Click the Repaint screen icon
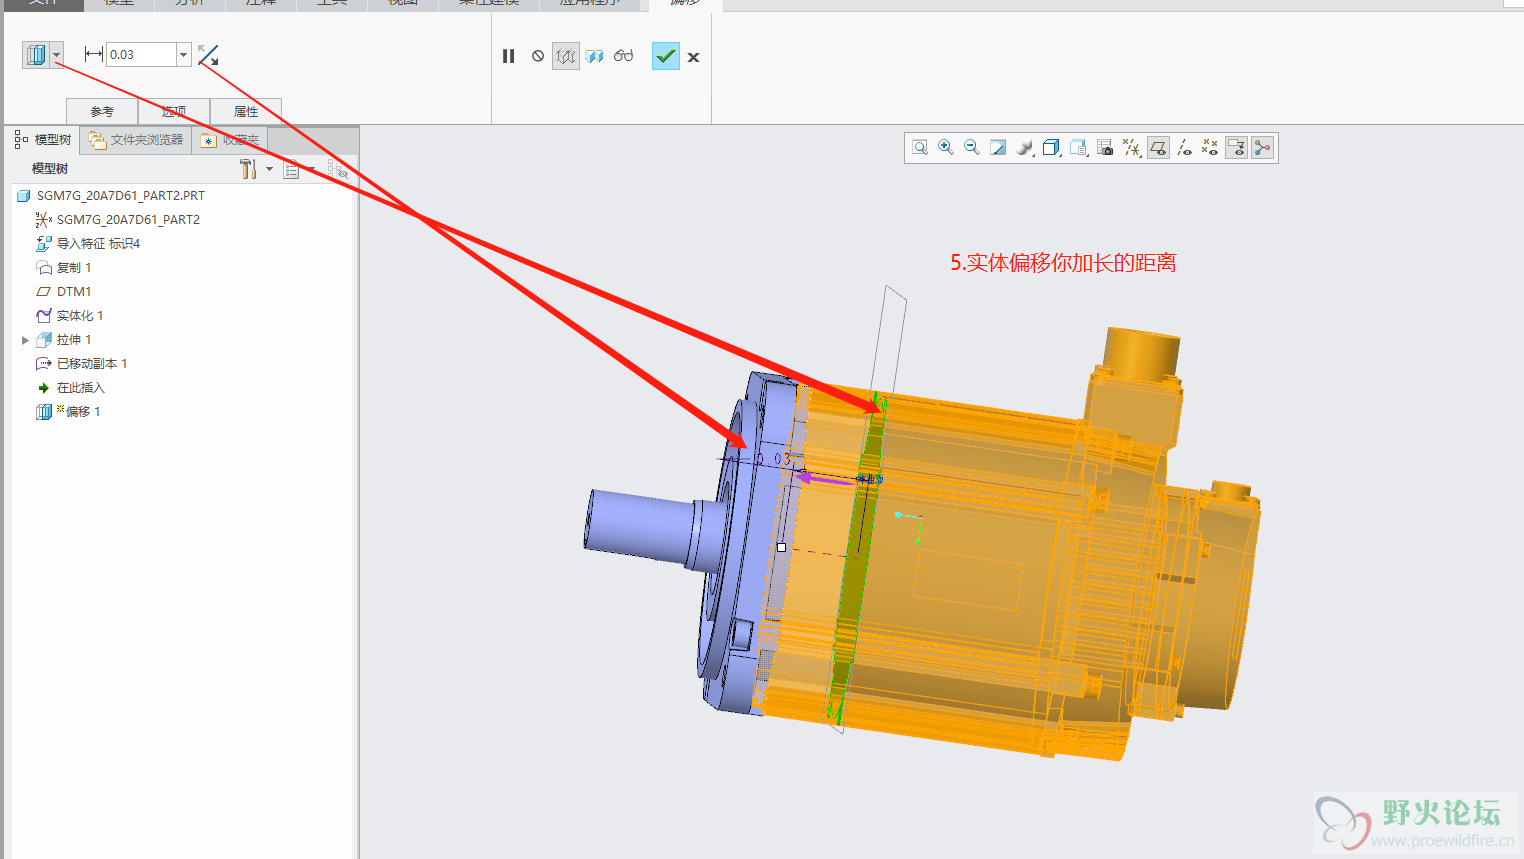The height and width of the screenshot is (859, 1524). click(998, 148)
